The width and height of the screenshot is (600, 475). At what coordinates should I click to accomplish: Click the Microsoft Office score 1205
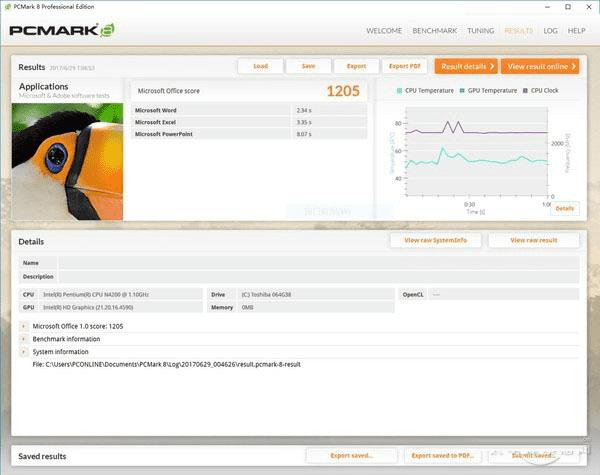click(x=343, y=91)
